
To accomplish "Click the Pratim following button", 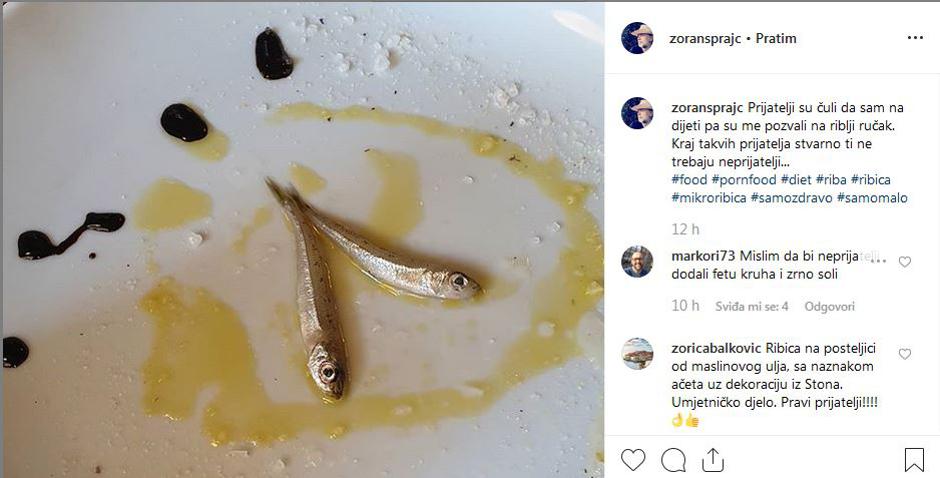I will point(776,38).
